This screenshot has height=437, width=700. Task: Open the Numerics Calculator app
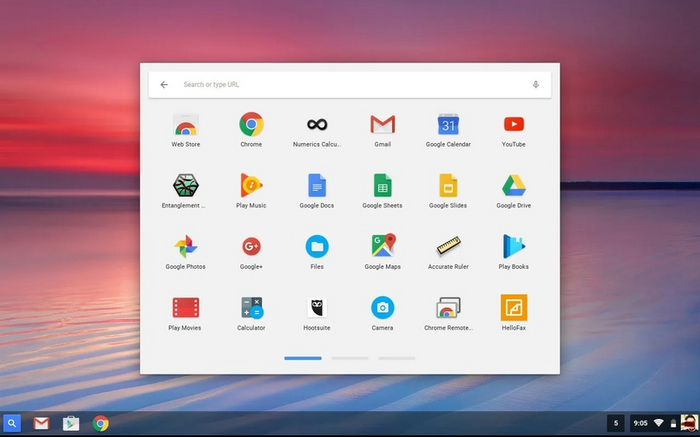(x=317, y=125)
